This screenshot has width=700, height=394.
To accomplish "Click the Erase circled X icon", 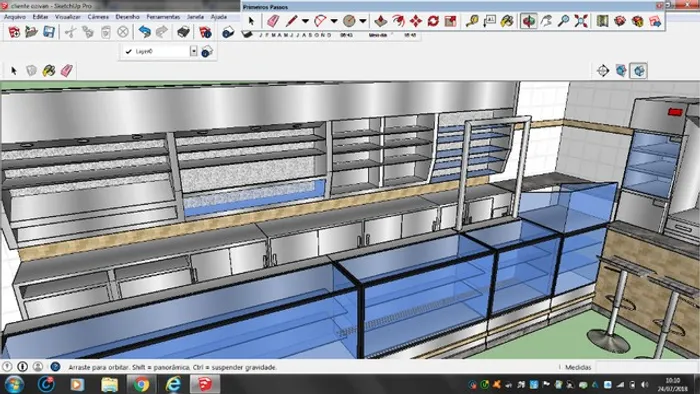I will (123, 32).
